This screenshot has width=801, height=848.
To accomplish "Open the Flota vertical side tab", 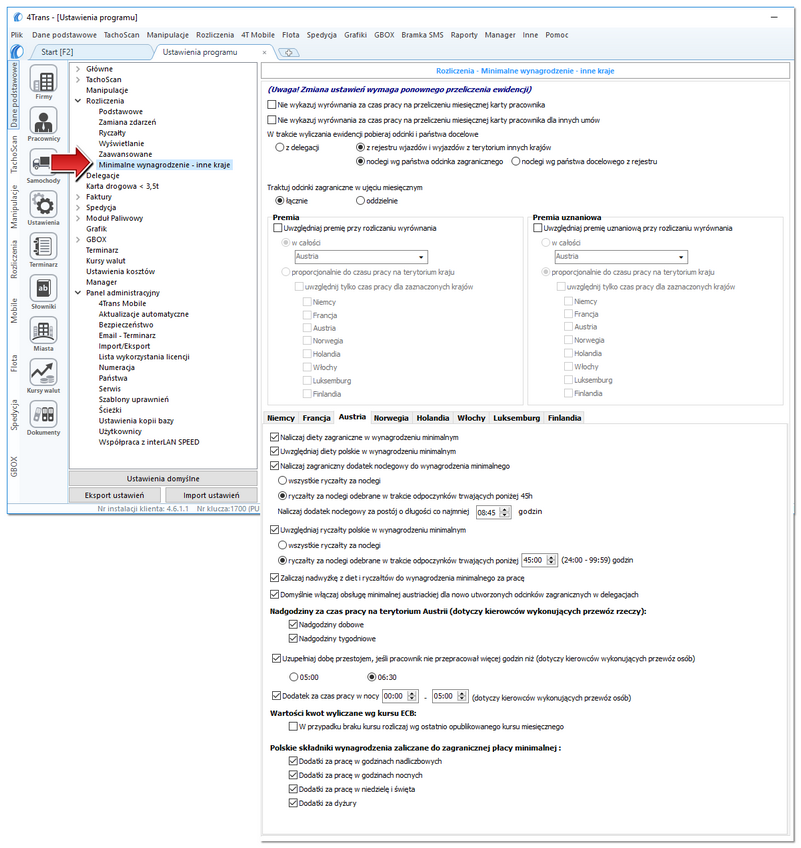I will (14, 363).
